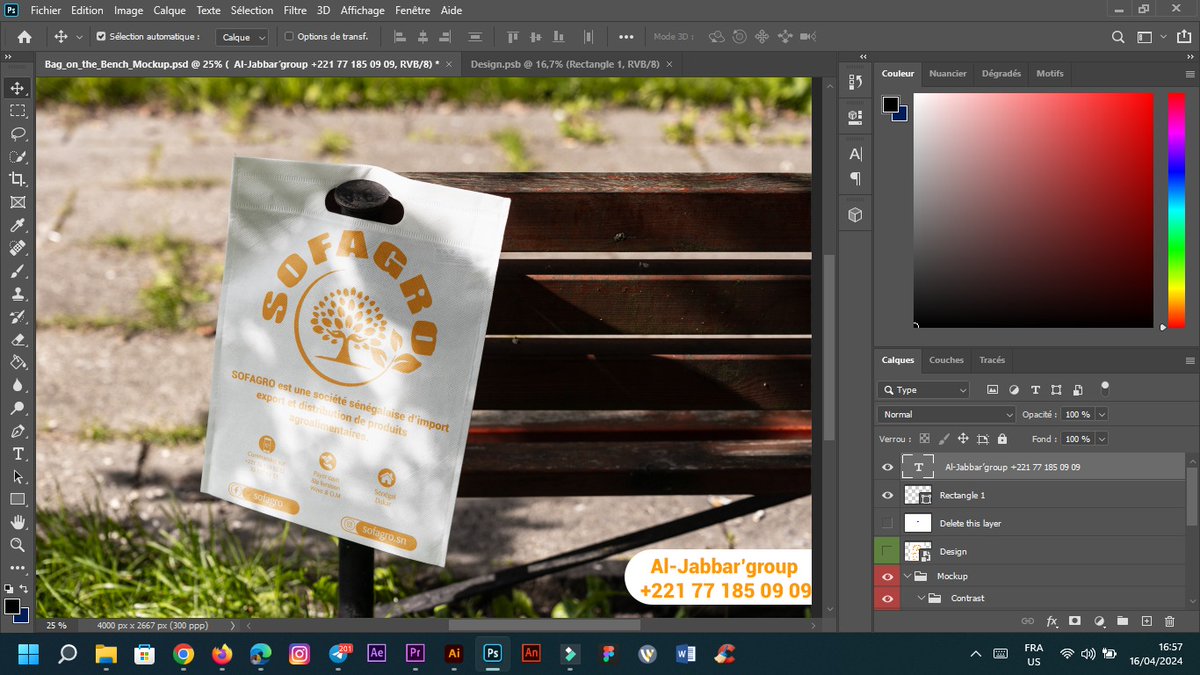1200x675 pixels.
Task: Select the Zoom tool in toolbar
Action: pos(18,545)
